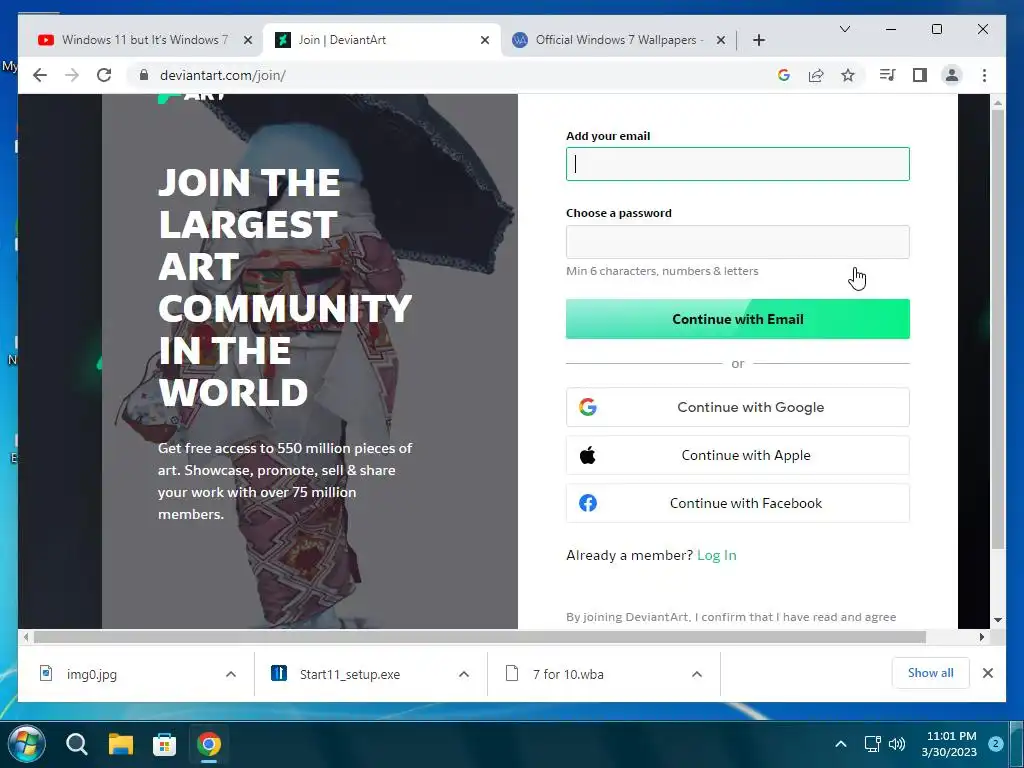Open the volume tray icon

tap(897, 744)
